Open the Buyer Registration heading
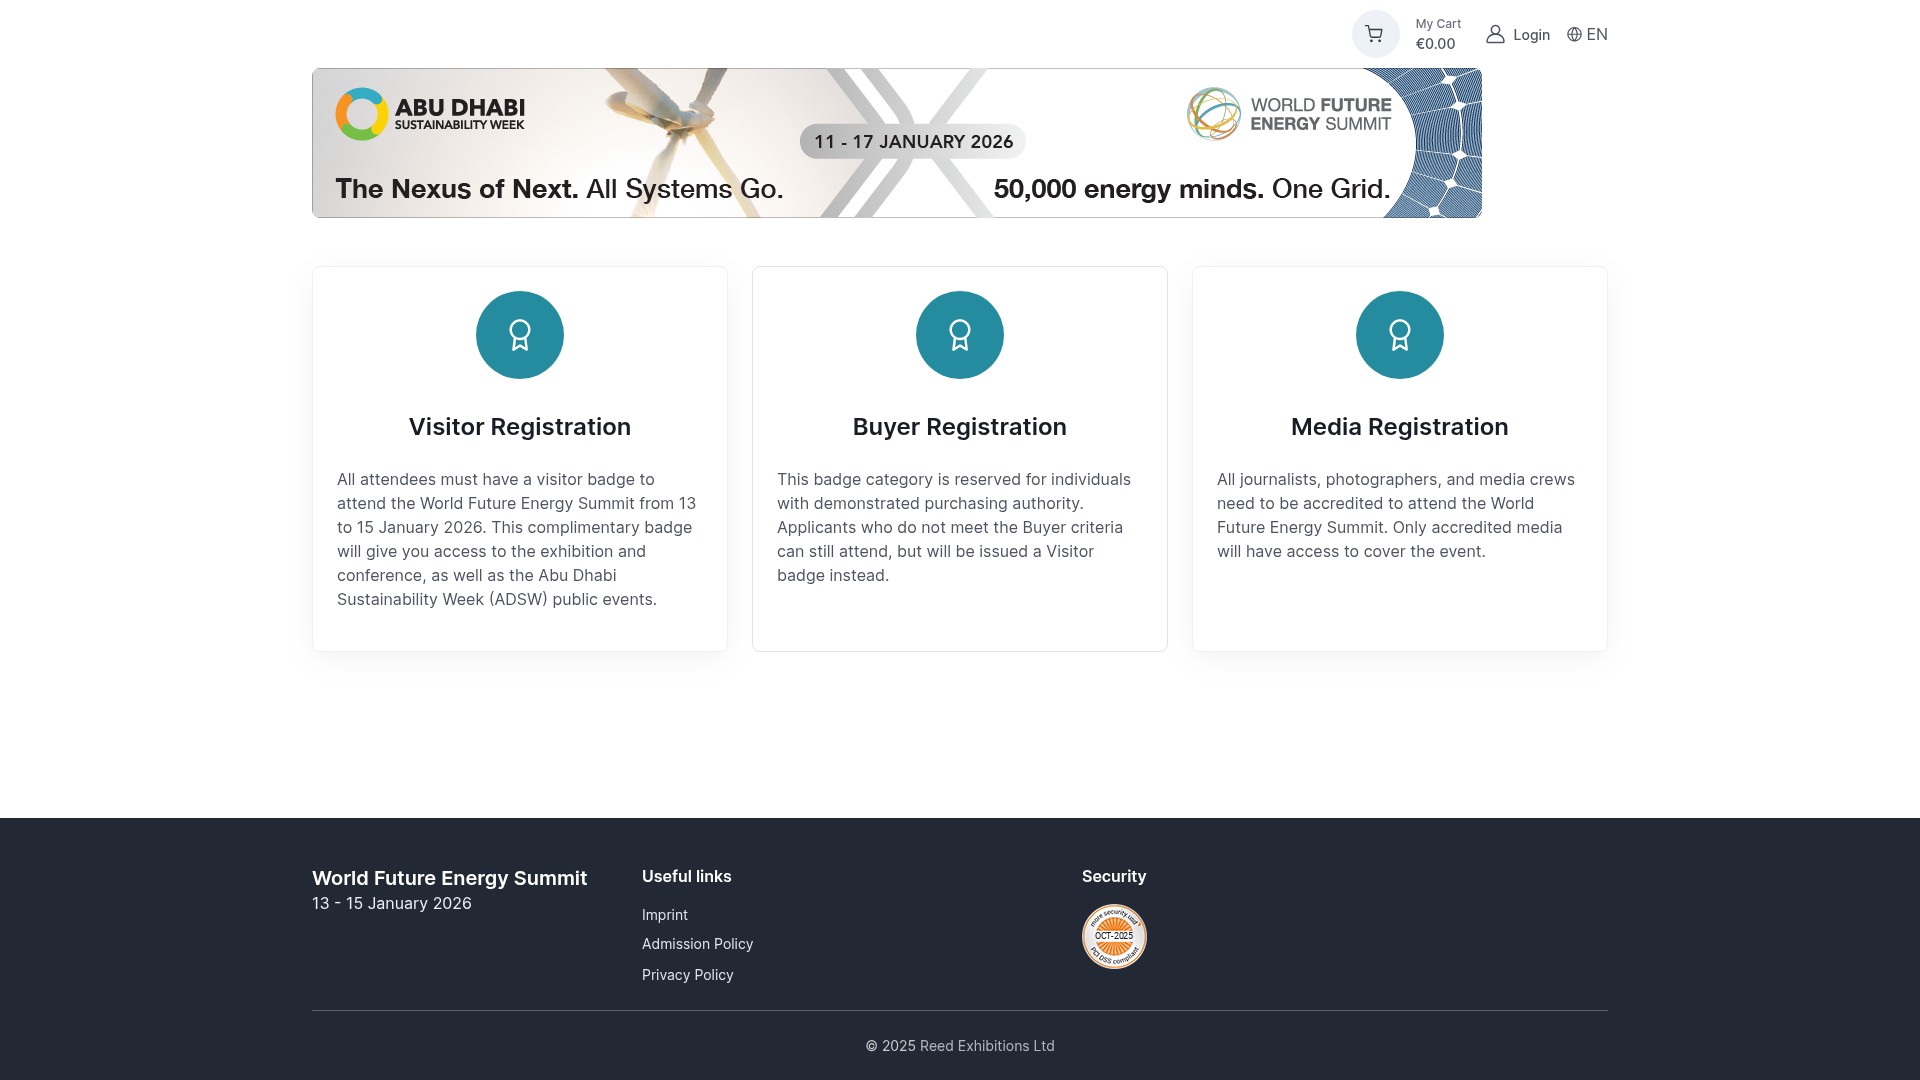 pyautogui.click(x=960, y=427)
